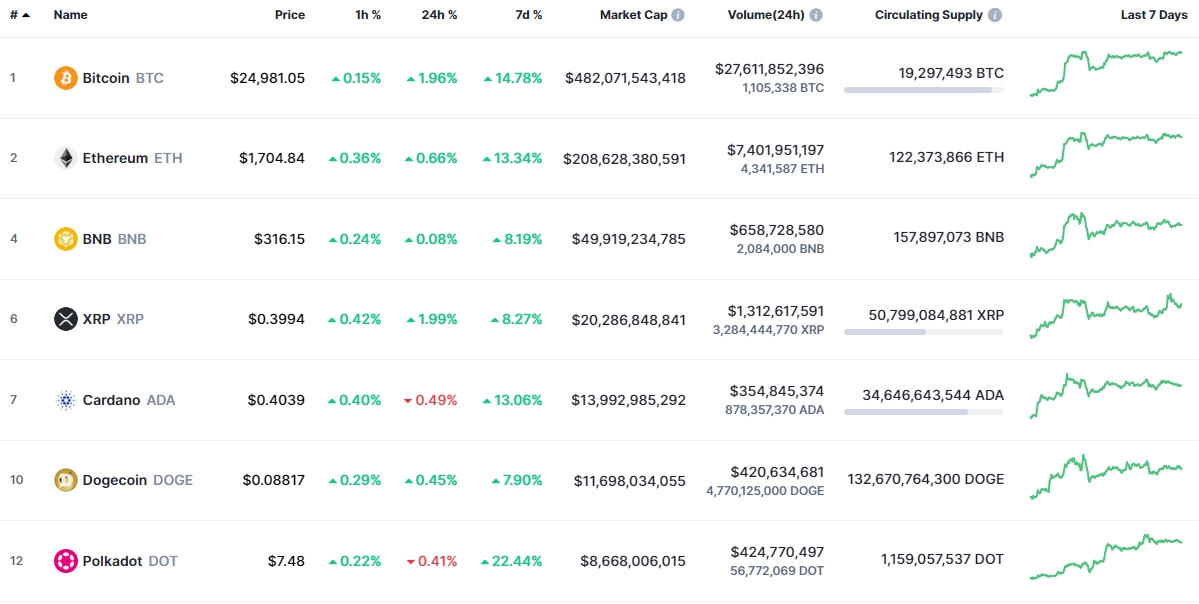Click the Ethereum logo icon

(66, 158)
